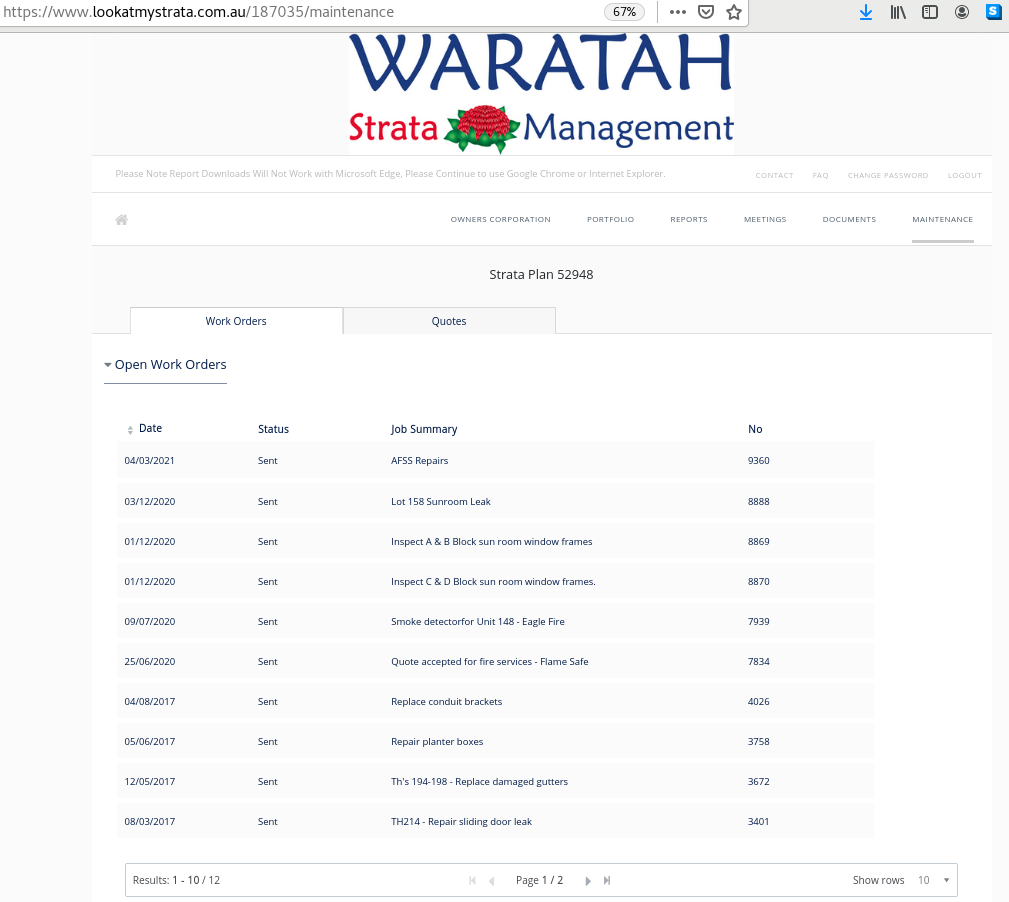1009x902 pixels.
Task: Go to next results page
Action: coord(588,881)
